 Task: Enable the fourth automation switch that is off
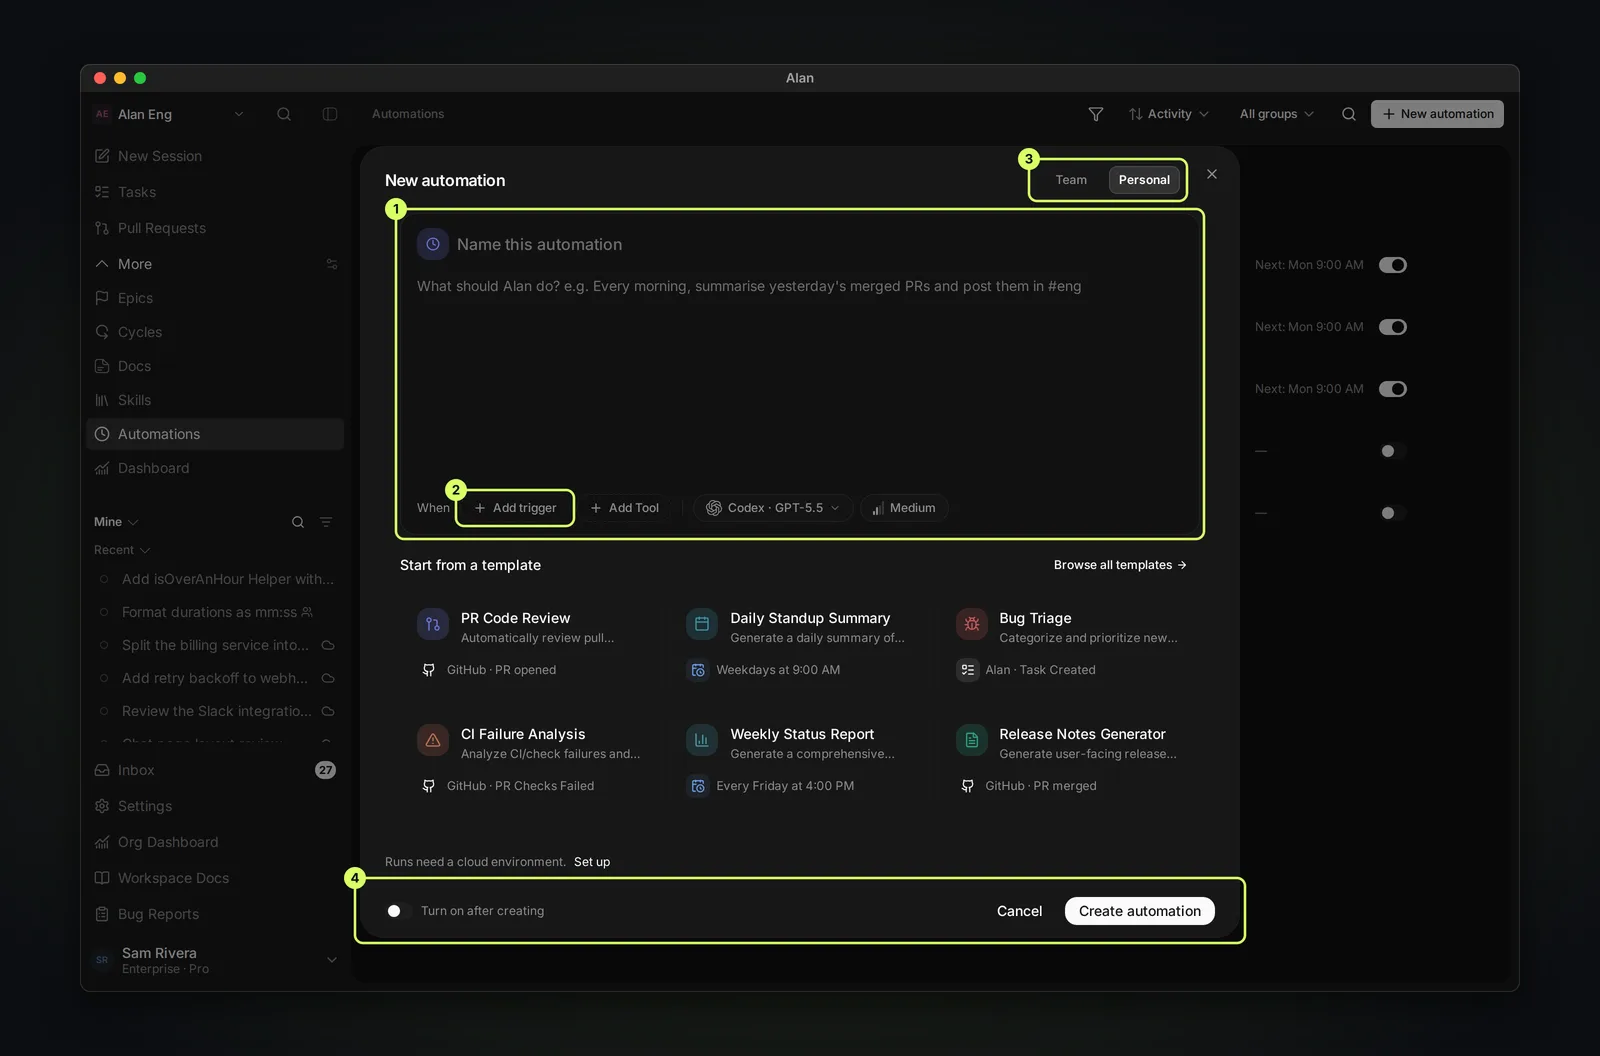[x=1393, y=451]
